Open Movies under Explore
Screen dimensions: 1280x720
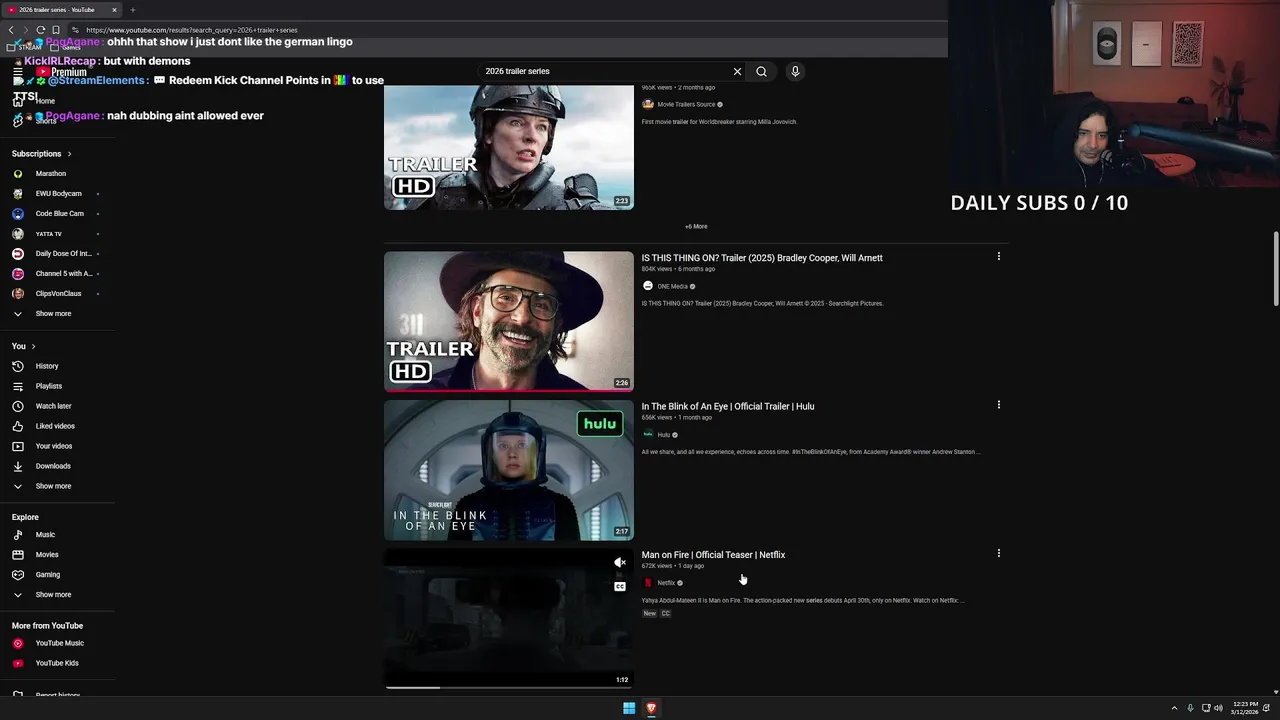(47, 555)
